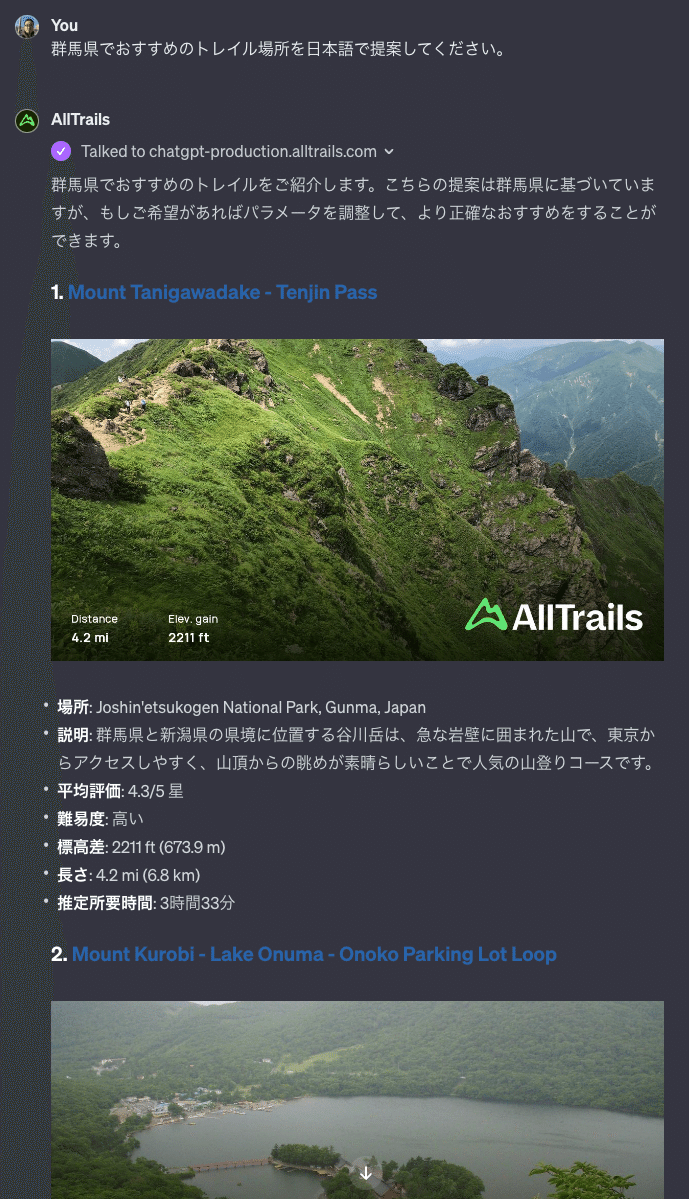The image size is (689, 1199).
Task: Click the AllTrails logo on the mountain photo
Action: coord(554,616)
